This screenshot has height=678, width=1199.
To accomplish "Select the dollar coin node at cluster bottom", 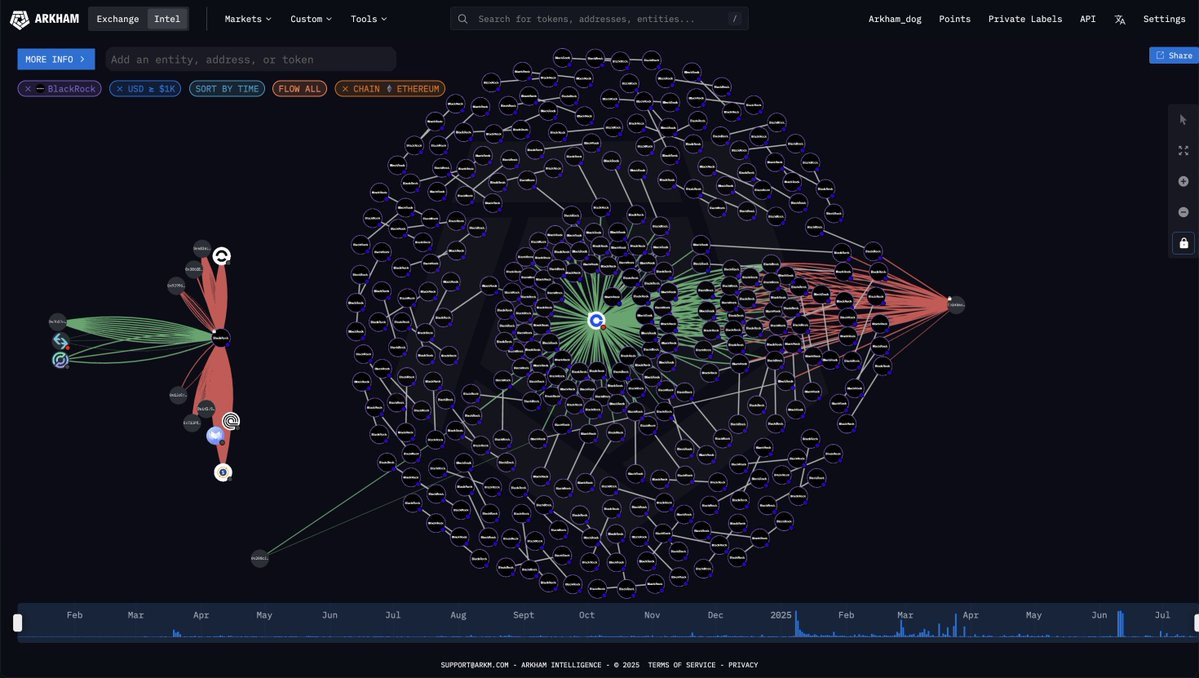I will point(223,472).
